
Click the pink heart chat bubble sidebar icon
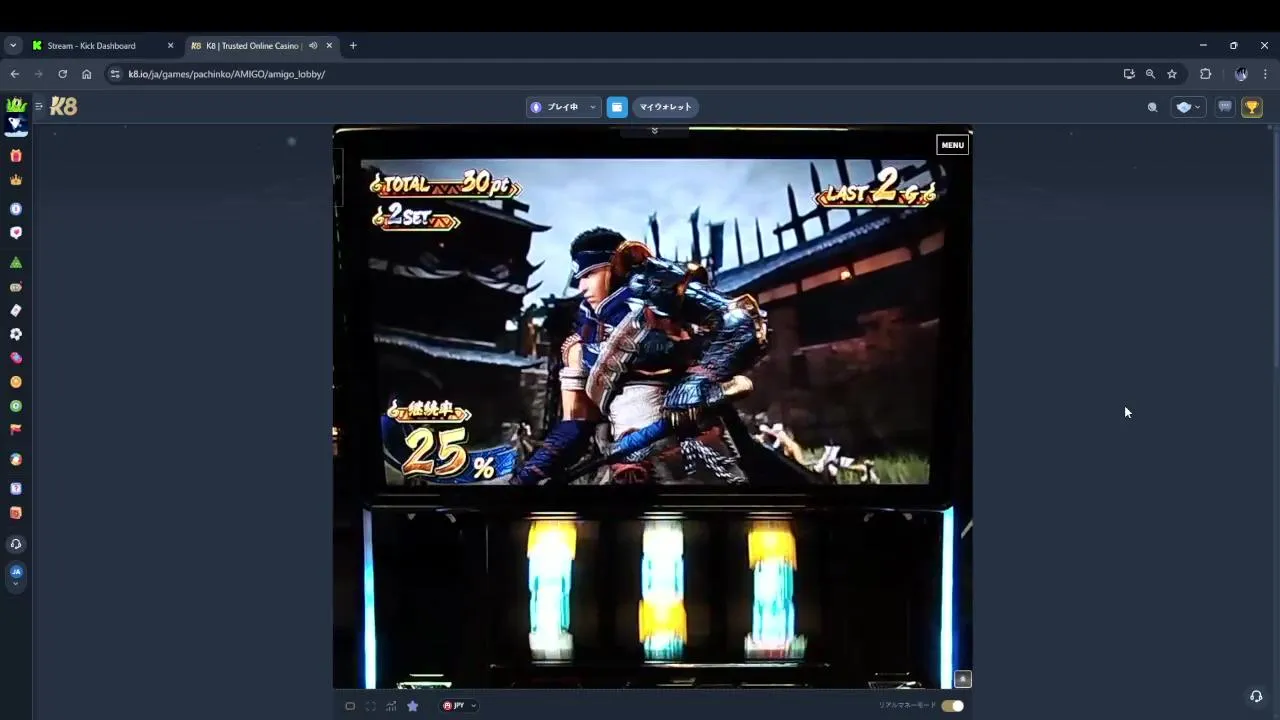[x=15, y=233]
